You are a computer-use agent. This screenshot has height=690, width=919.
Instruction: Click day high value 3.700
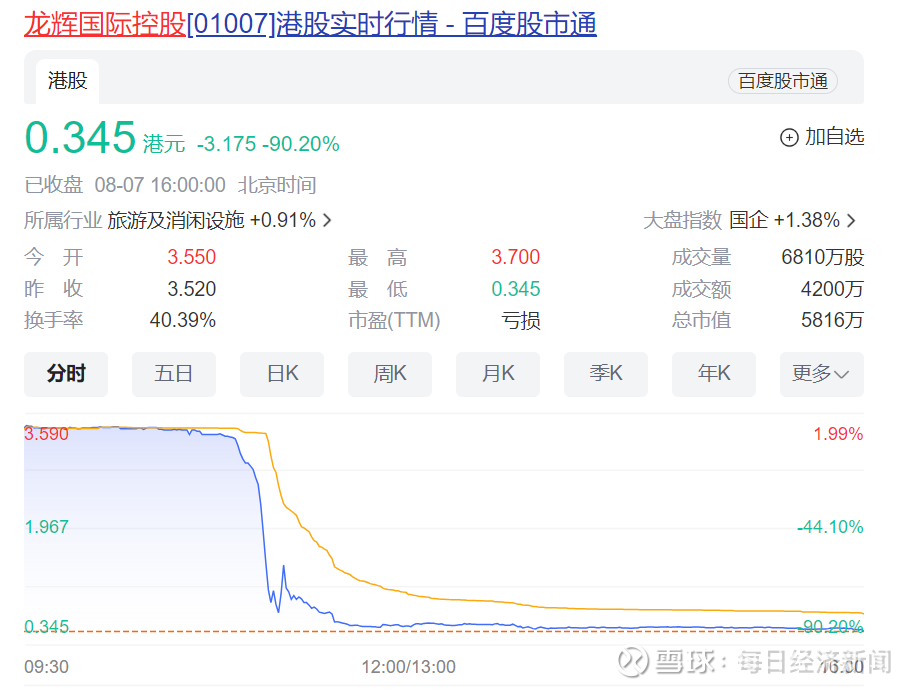515,257
